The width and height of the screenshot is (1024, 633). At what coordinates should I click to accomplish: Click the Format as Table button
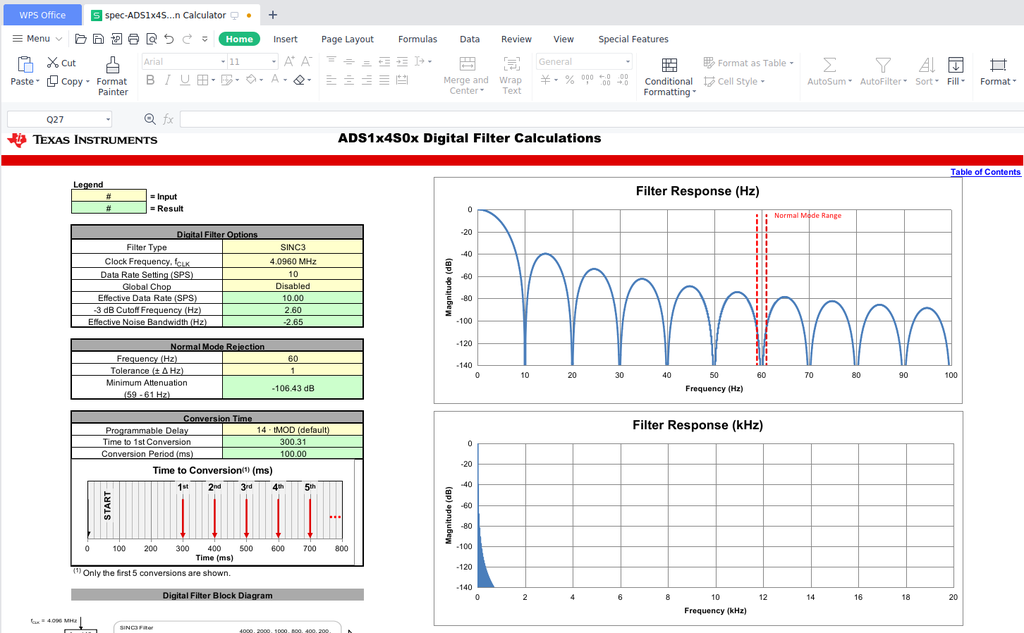click(x=747, y=62)
